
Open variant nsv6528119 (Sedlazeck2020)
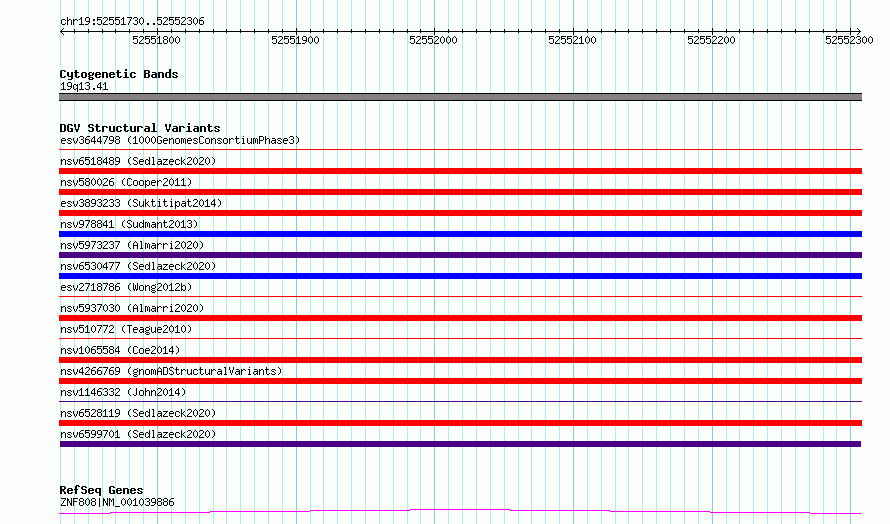pos(138,413)
